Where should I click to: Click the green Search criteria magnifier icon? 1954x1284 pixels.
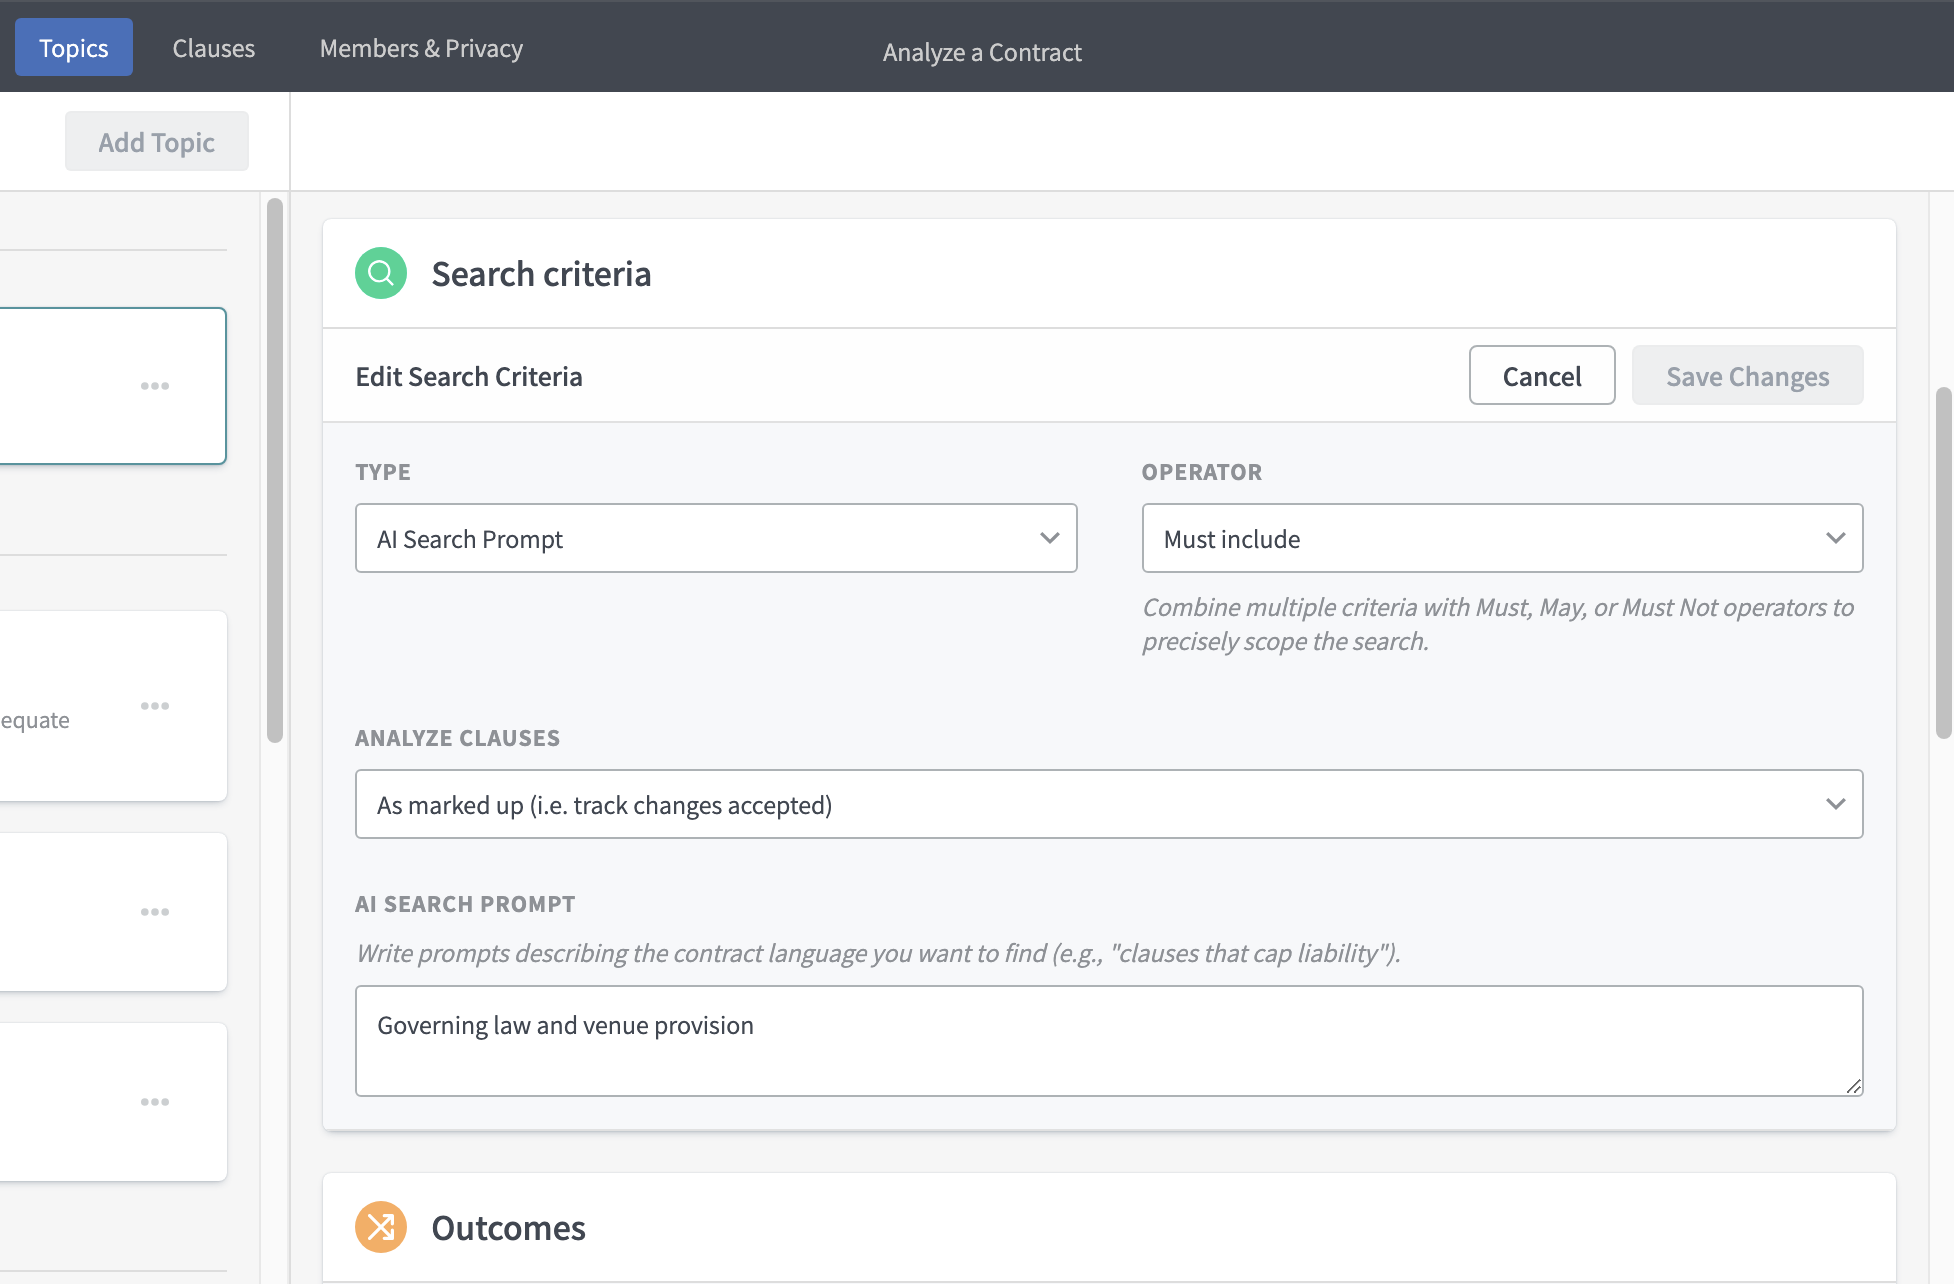click(381, 273)
